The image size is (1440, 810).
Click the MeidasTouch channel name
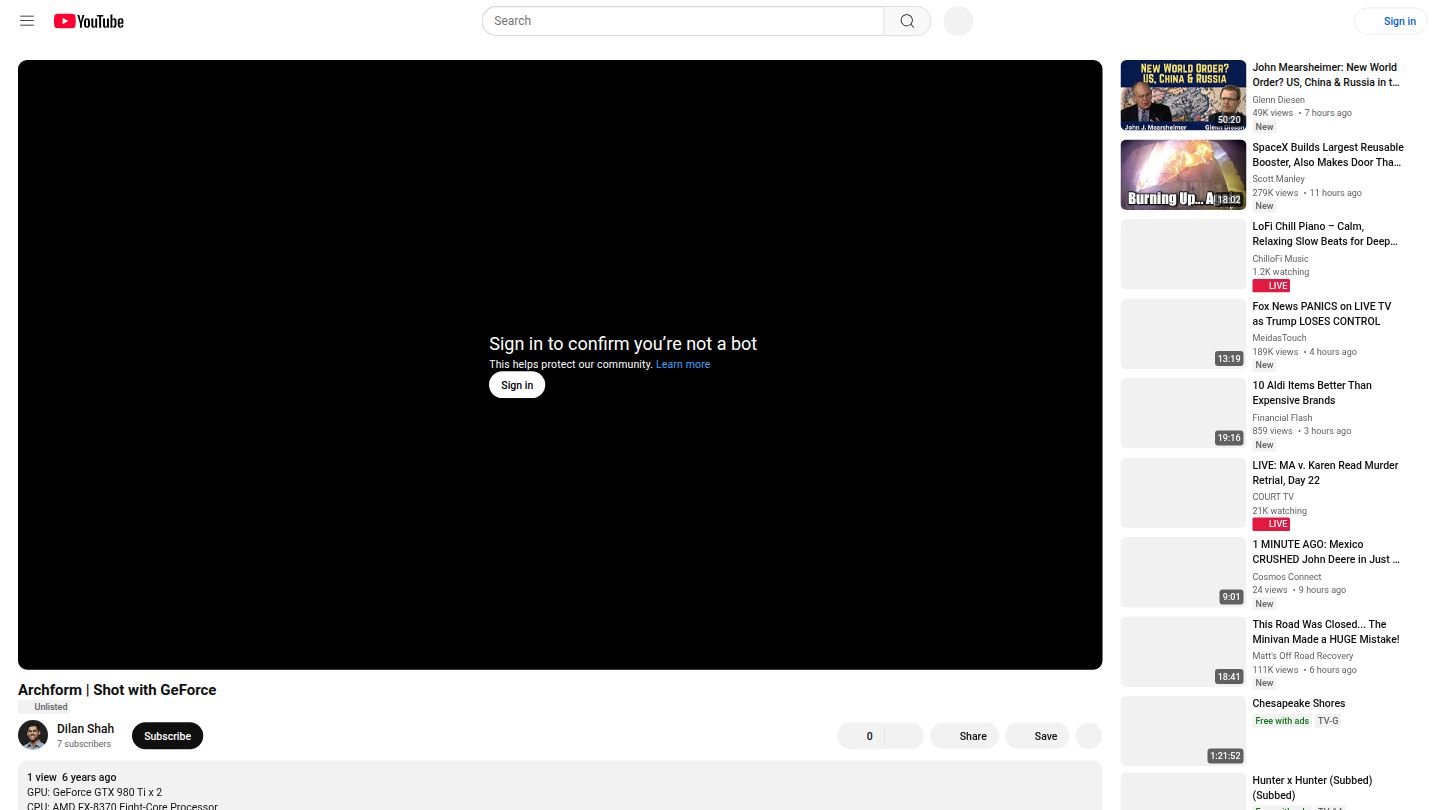coord(1279,338)
